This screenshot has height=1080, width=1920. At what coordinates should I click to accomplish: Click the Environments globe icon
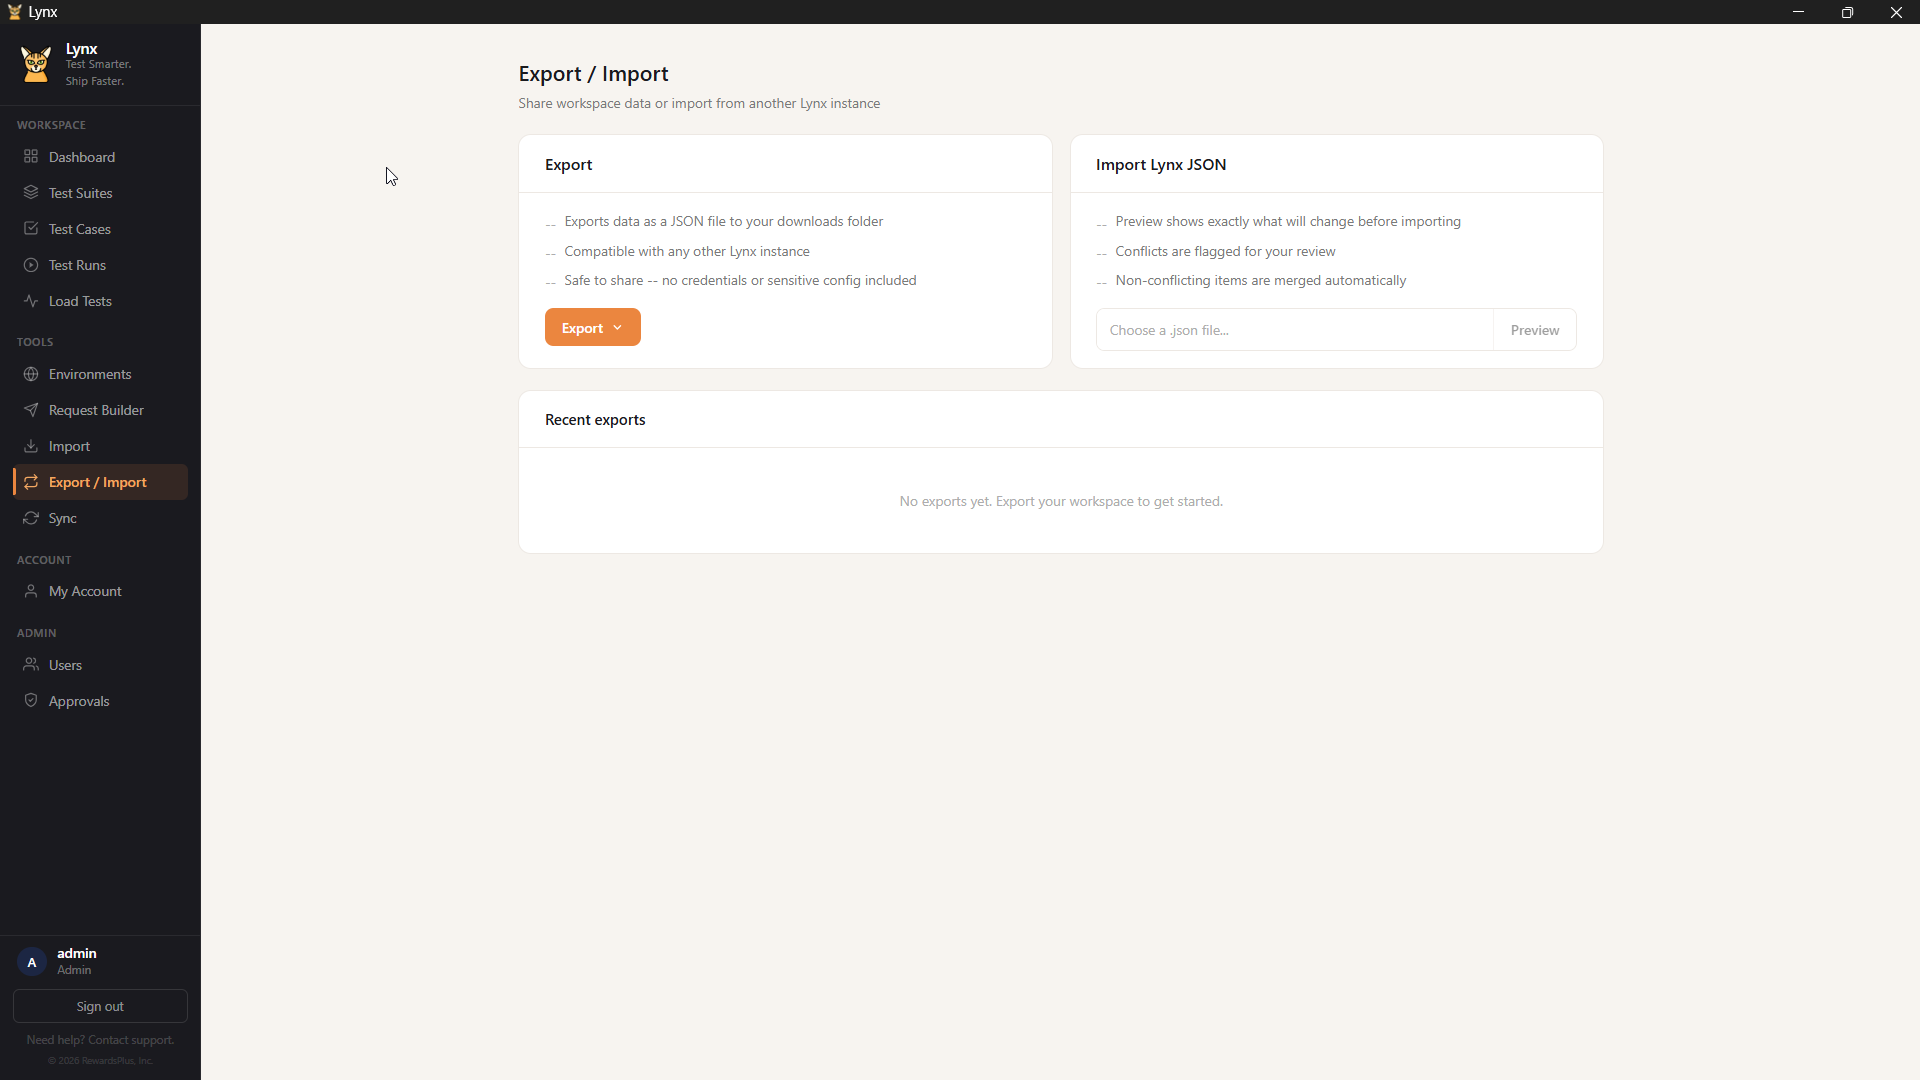[x=31, y=374]
